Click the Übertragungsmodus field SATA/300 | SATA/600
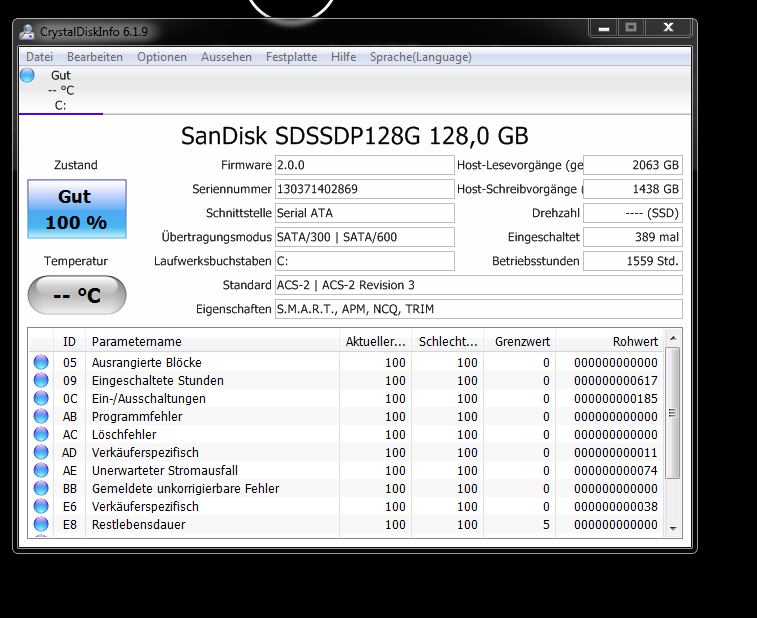Viewport: 757px width, 618px height. pos(364,237)
